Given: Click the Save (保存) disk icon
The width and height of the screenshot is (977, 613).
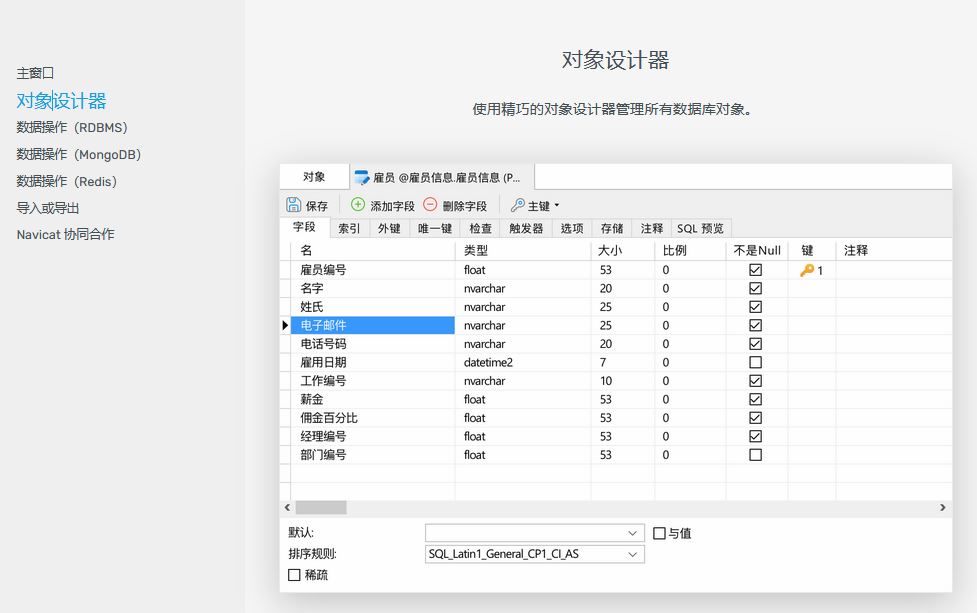Looking at the screenshot, I should [x=294, y=205].
